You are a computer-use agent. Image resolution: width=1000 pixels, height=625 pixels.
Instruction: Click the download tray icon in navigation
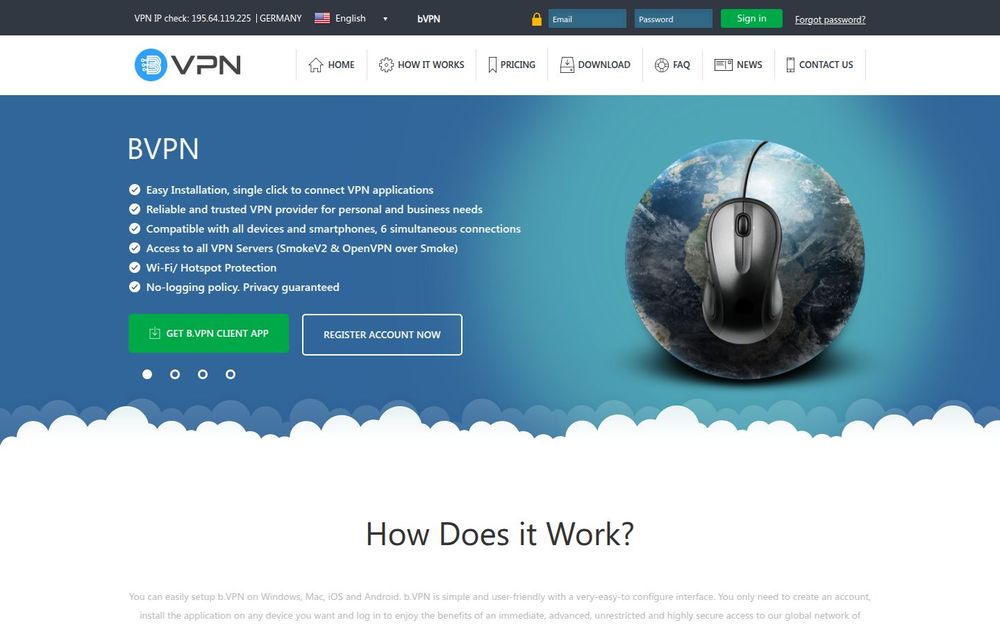[x=567, y=64]
